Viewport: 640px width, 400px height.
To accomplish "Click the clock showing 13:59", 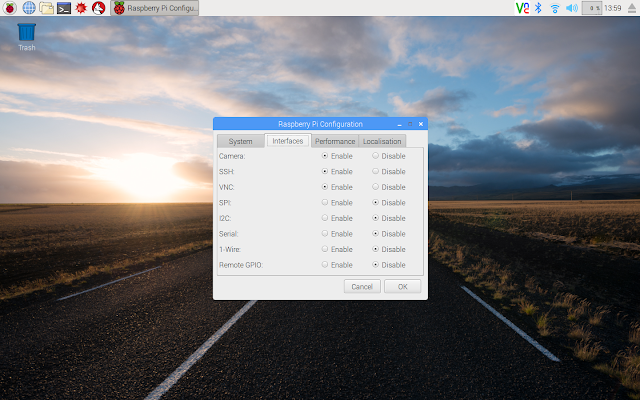I will pos(612,8).
